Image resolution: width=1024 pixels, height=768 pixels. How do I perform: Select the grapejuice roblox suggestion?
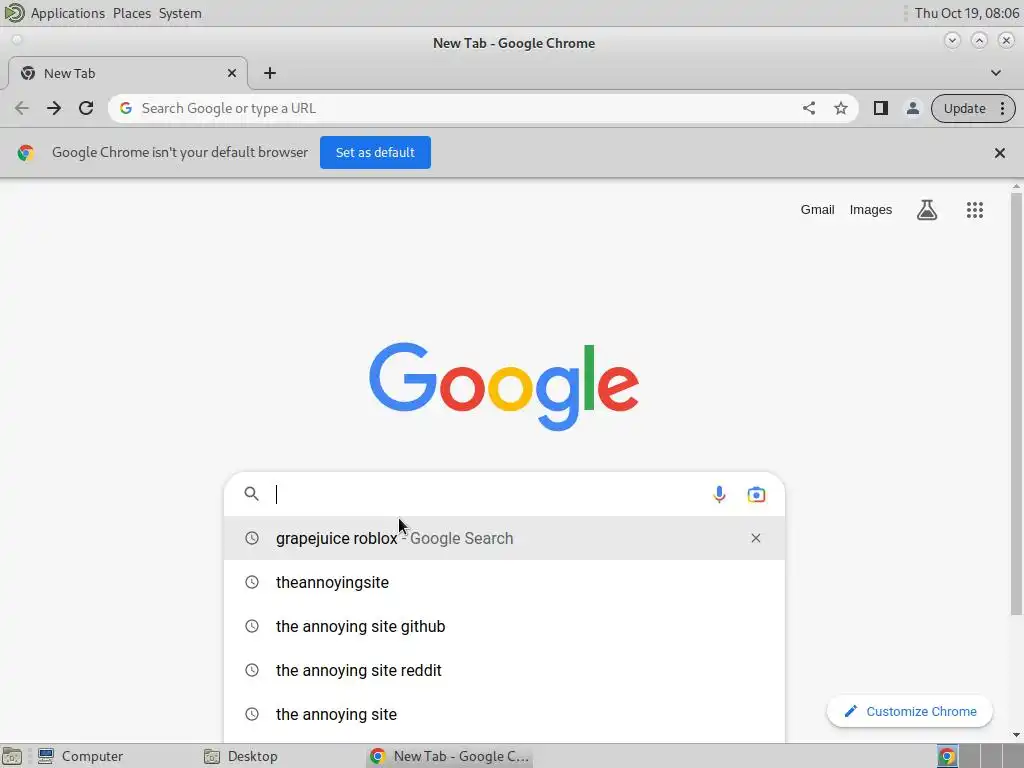504,538
